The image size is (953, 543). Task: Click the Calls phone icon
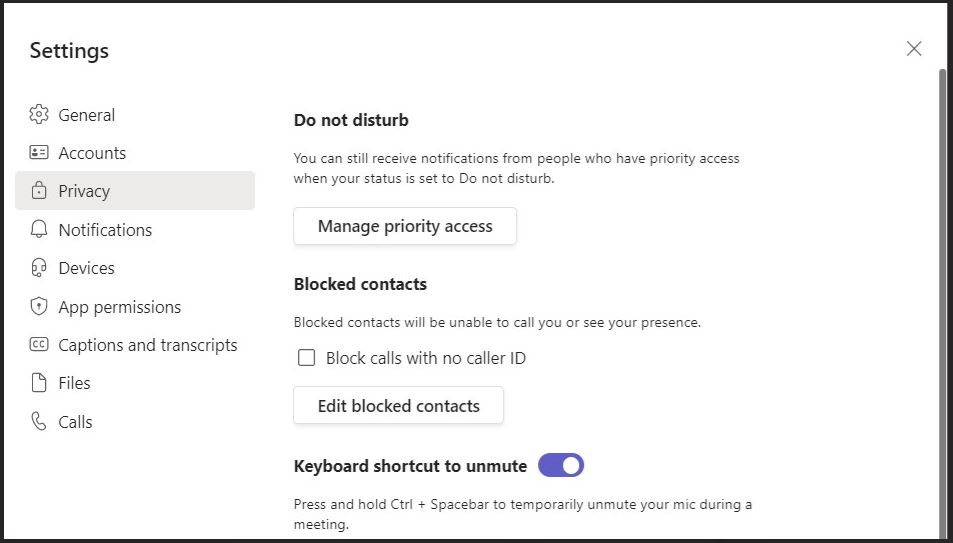pos(39,422)
